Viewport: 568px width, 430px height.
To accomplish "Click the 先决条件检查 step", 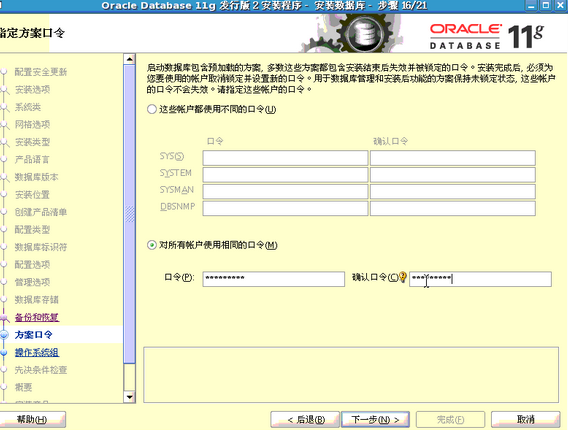I will [41, 370].
